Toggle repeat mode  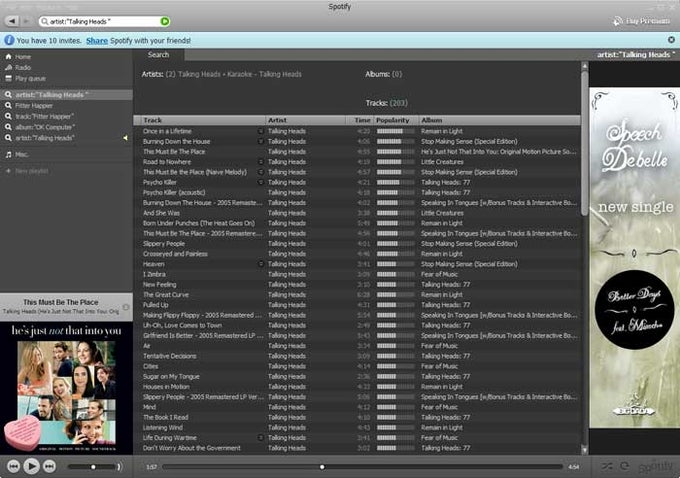click(x=624, y=466)
